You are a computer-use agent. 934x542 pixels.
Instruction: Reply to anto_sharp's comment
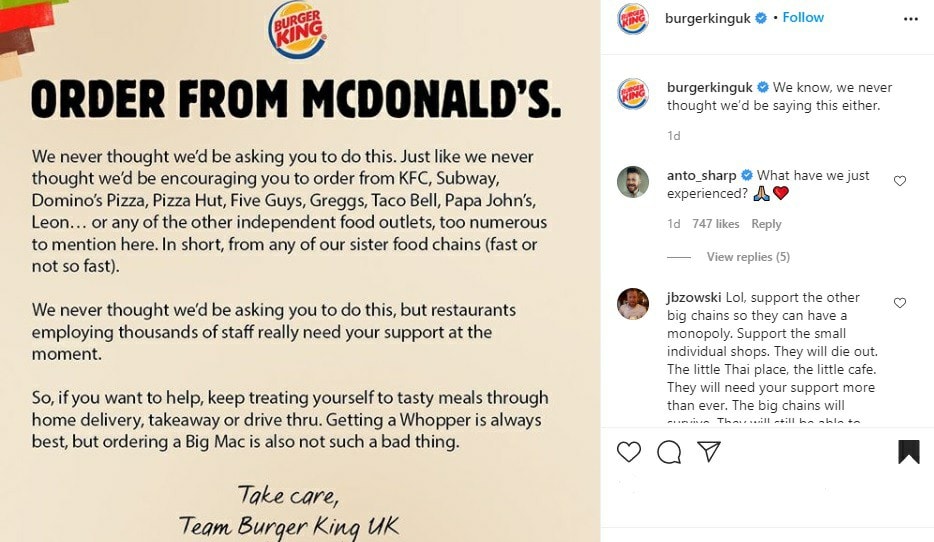pyautogui.click(x=766, y=224)
